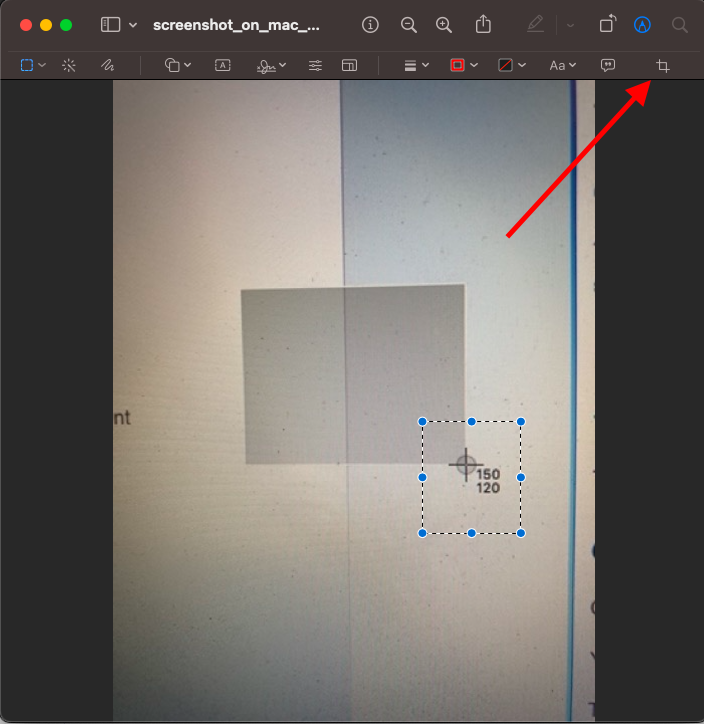The height and width of the screenshot is (724, 704).
Task: Expand the signature dropdown arrow
Action: tap(283, 65)
